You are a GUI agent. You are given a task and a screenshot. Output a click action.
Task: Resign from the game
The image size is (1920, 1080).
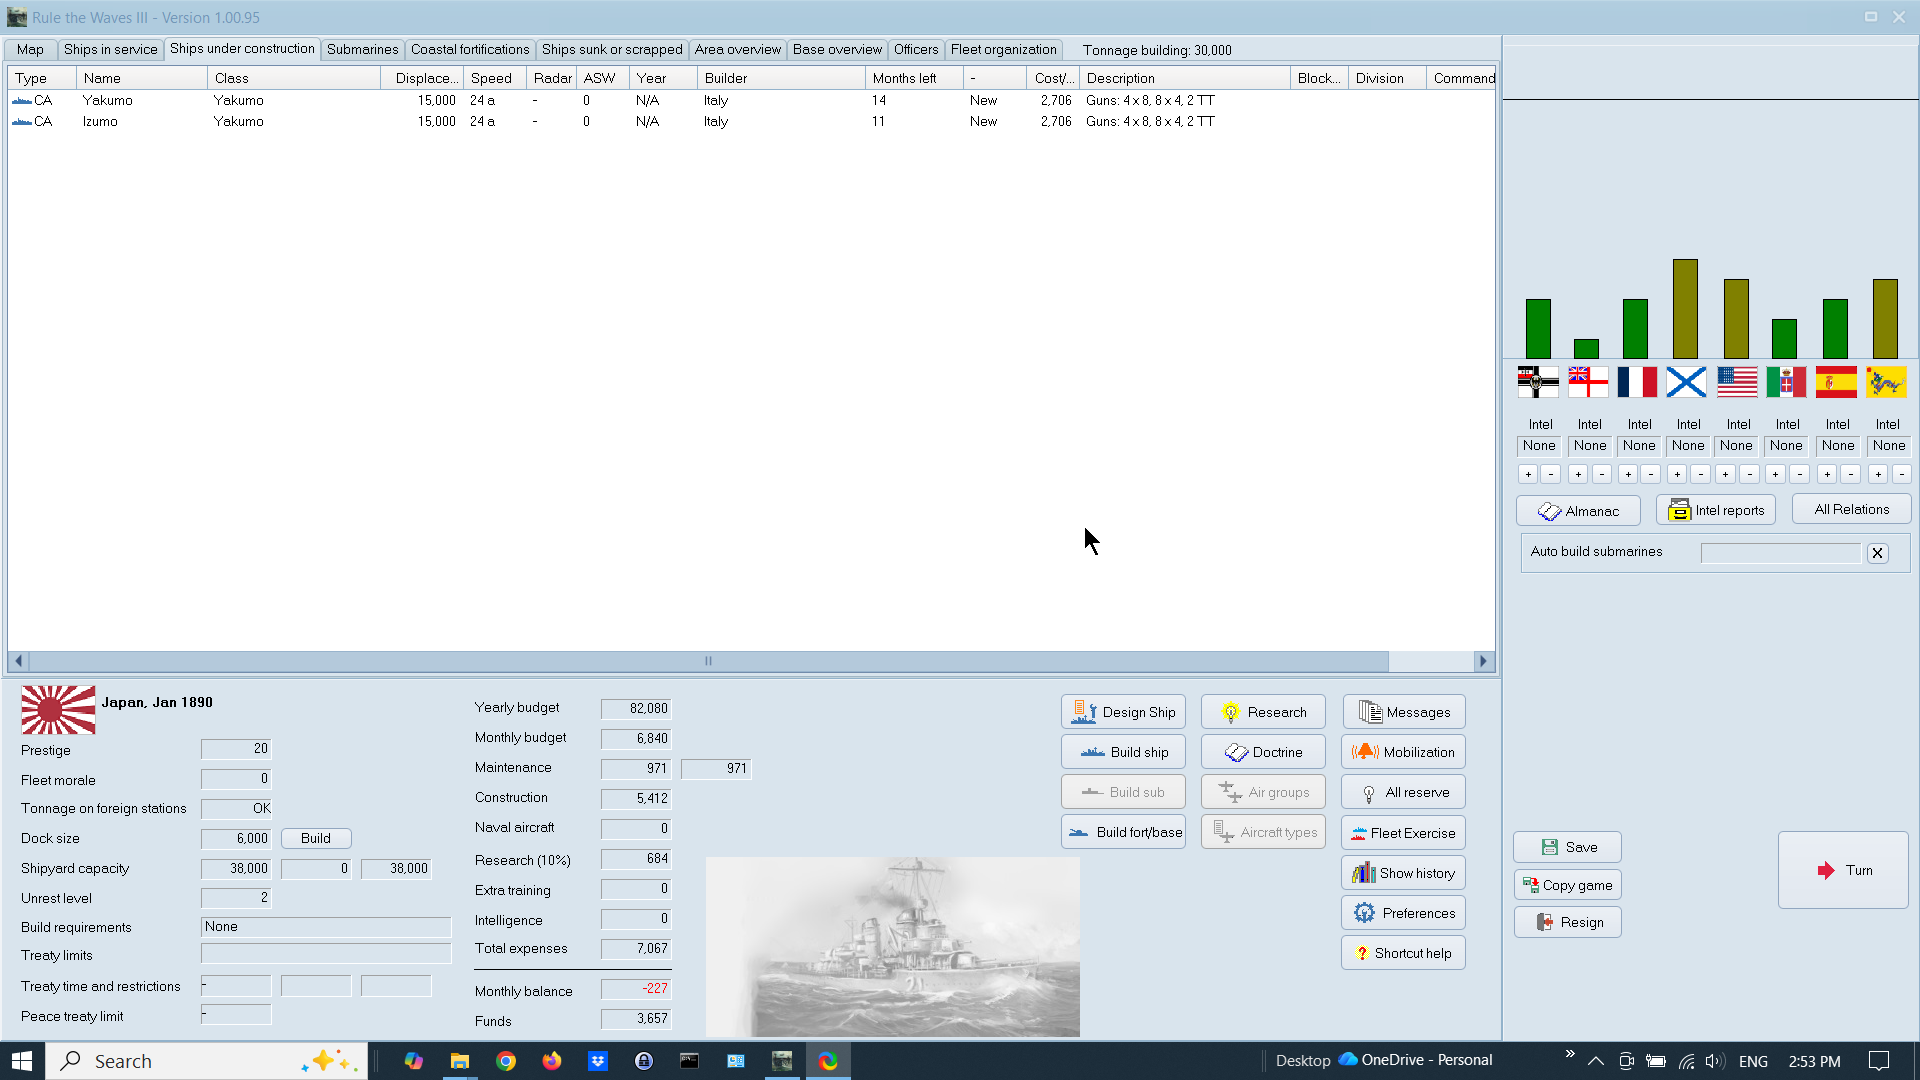coord(1567,922)
